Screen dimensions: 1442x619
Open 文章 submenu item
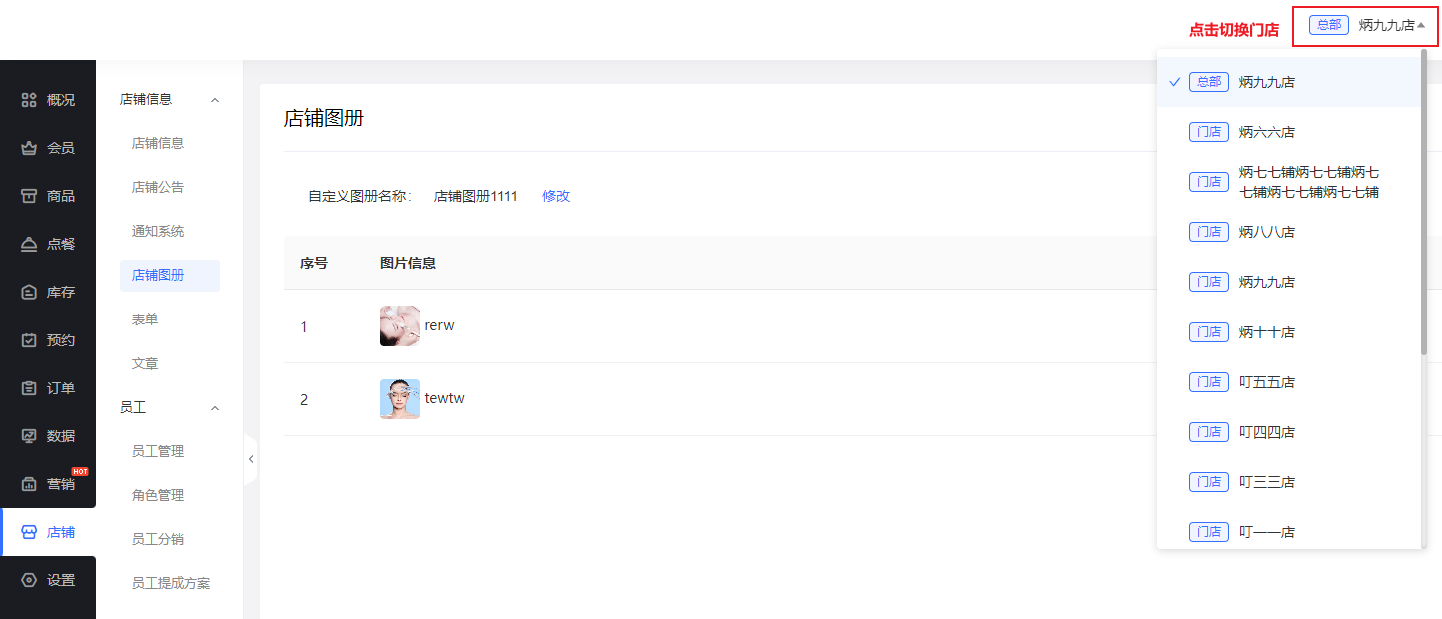[x=145, y=363]
